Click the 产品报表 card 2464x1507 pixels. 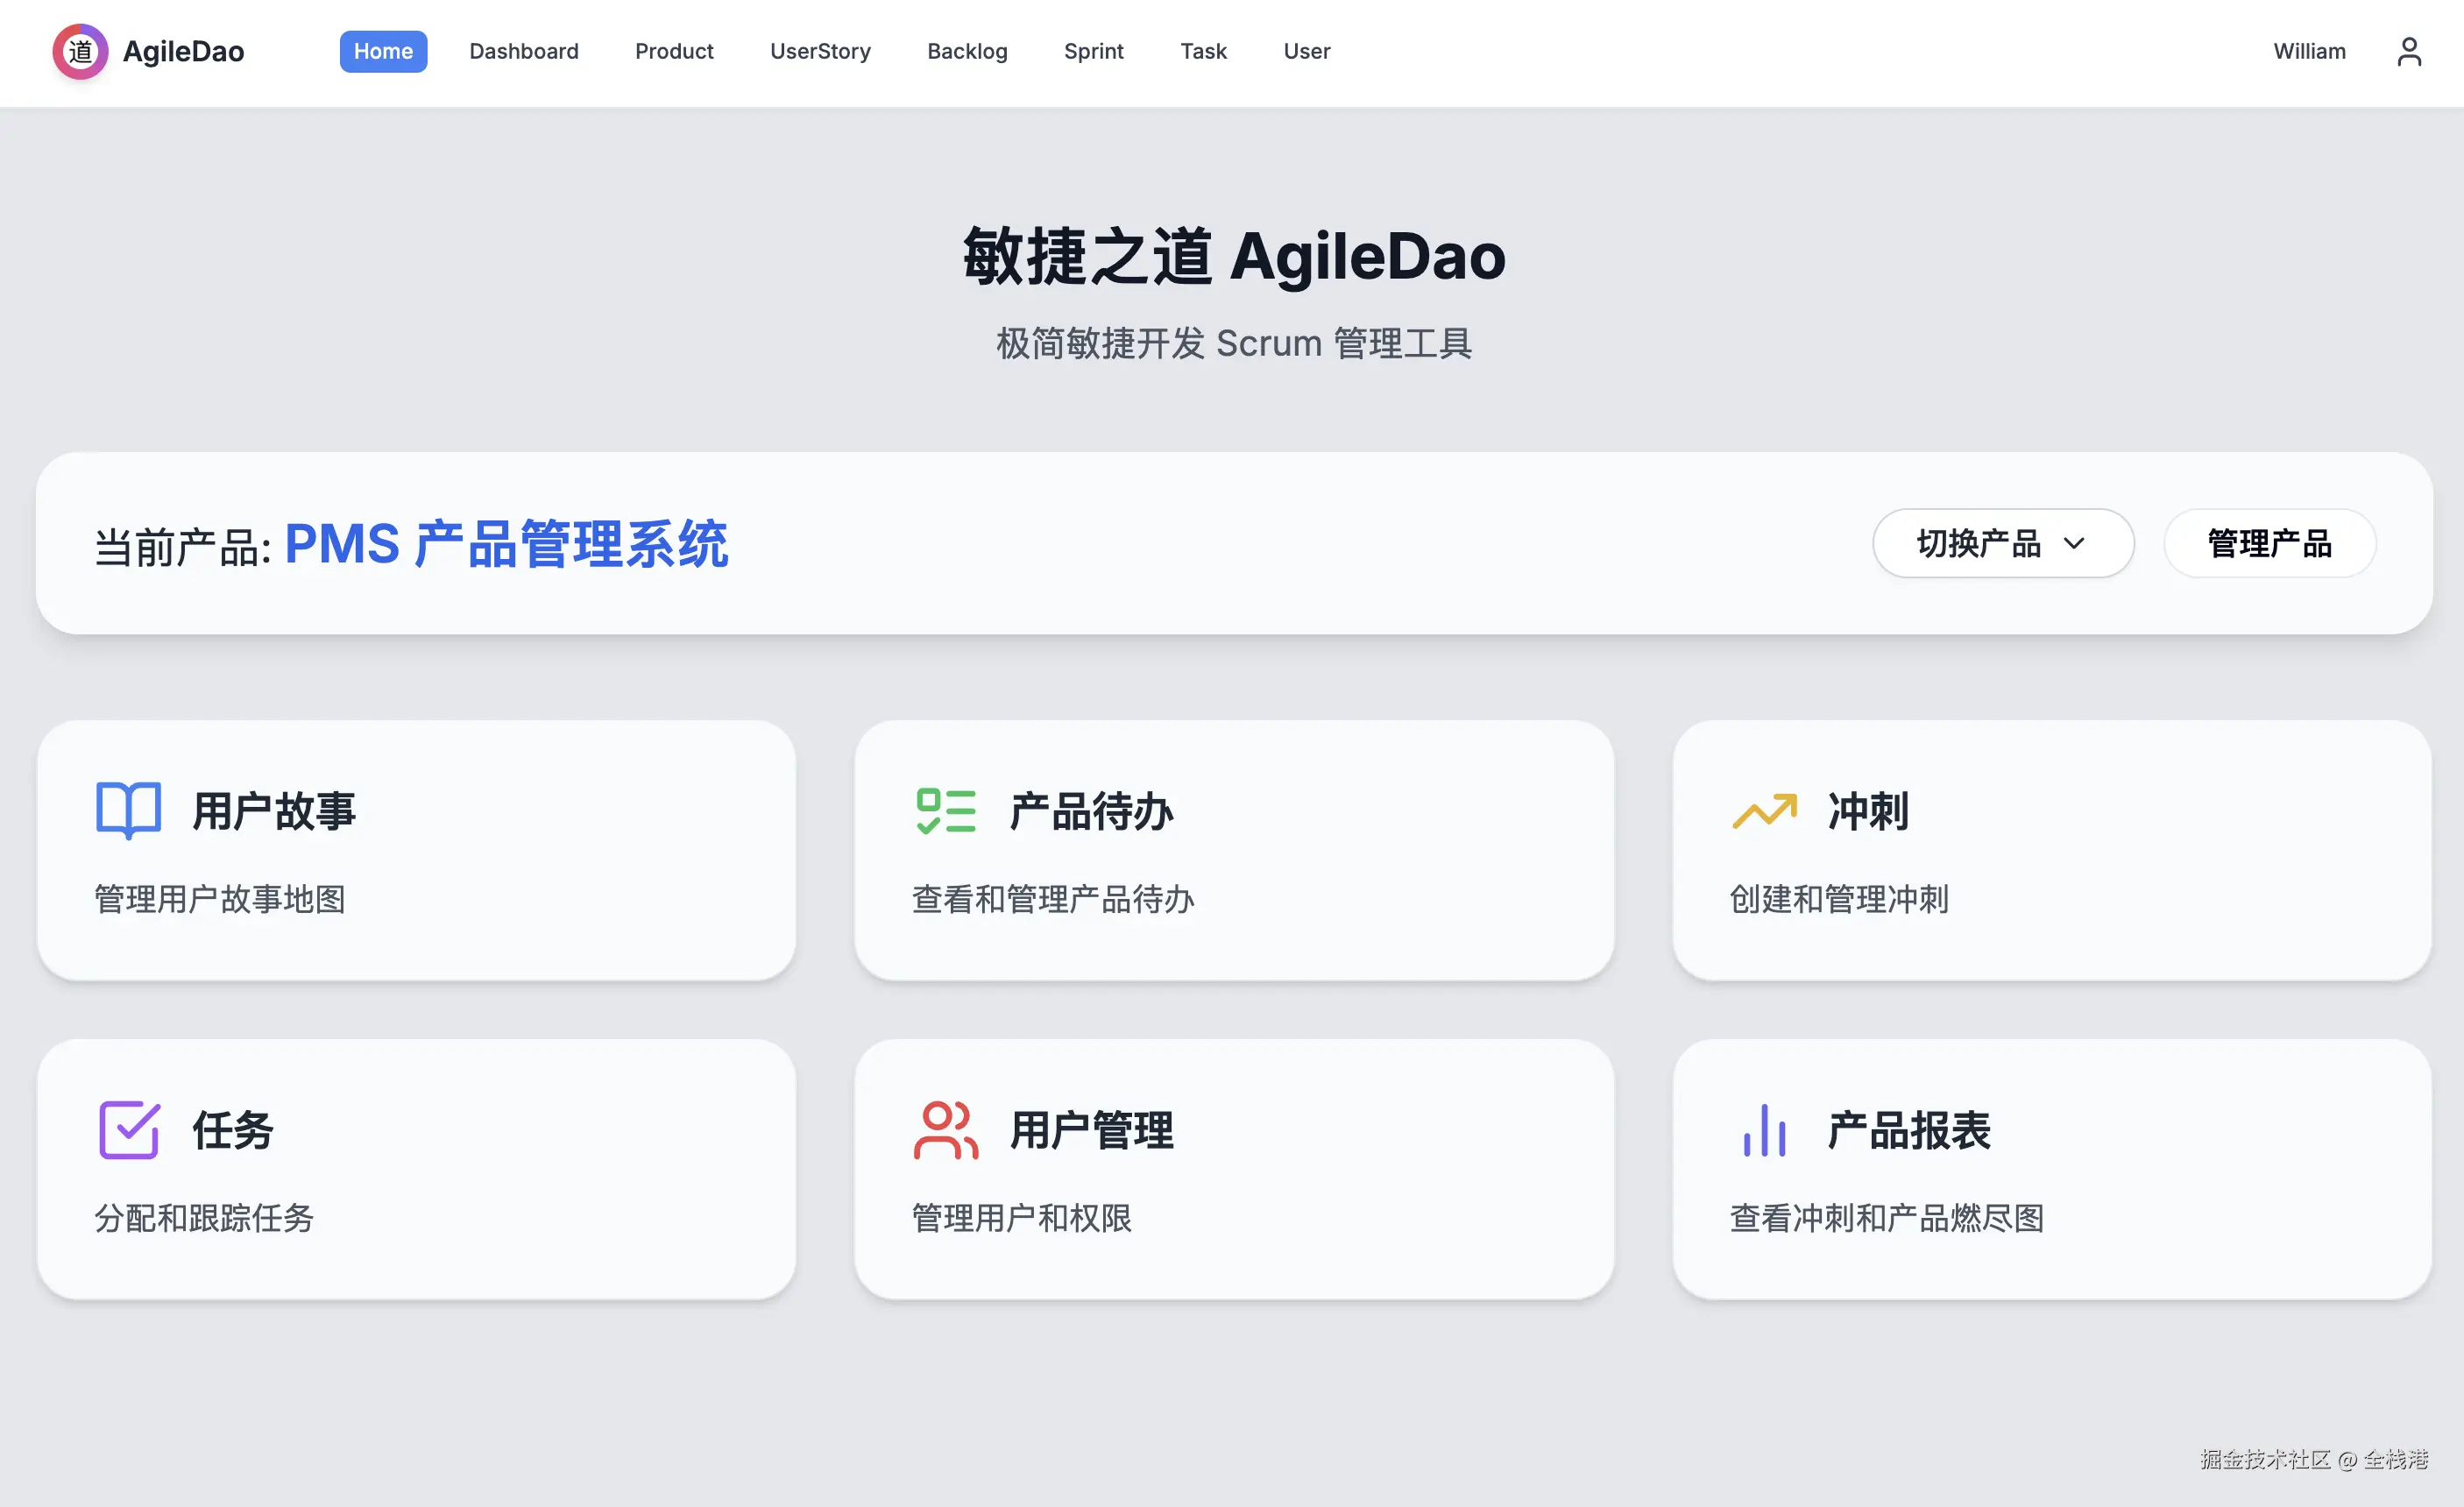pyautogui.click(x=2054, y=1168)
